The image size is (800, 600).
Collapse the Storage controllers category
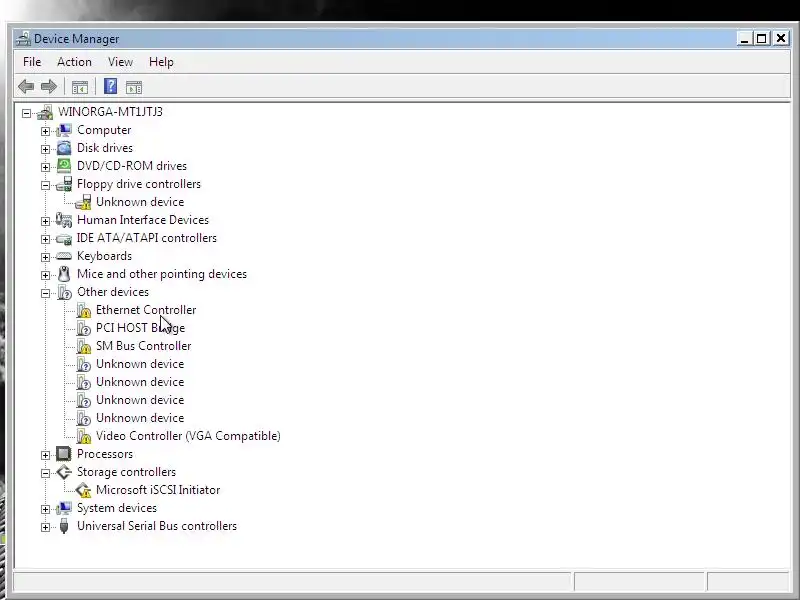tap(45, 473)
